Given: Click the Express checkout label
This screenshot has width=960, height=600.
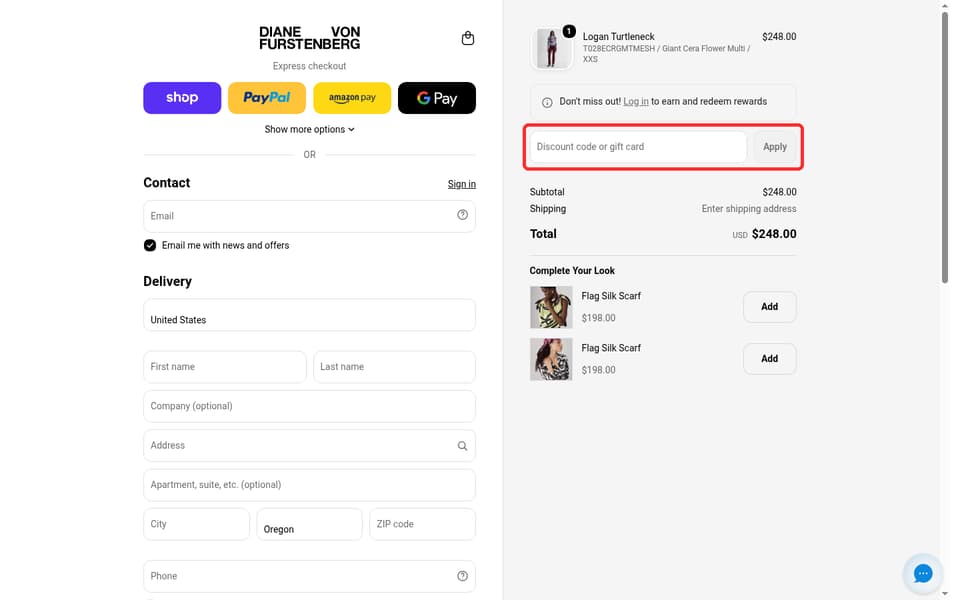Looking at the screenshot, I should click(x=309, y=66).
